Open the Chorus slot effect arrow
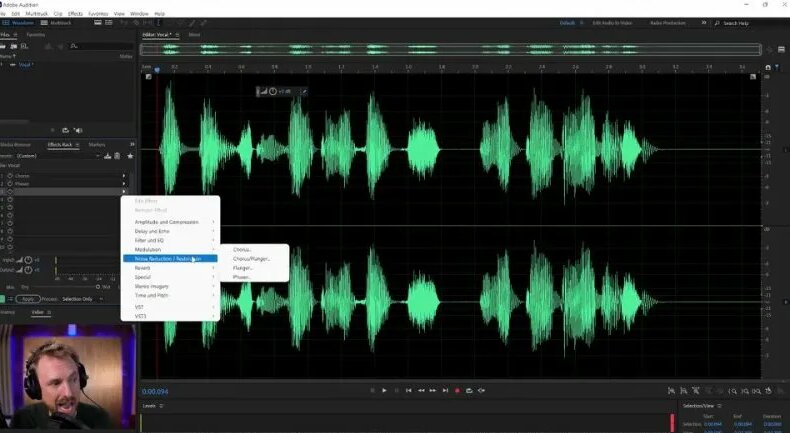 123,176
